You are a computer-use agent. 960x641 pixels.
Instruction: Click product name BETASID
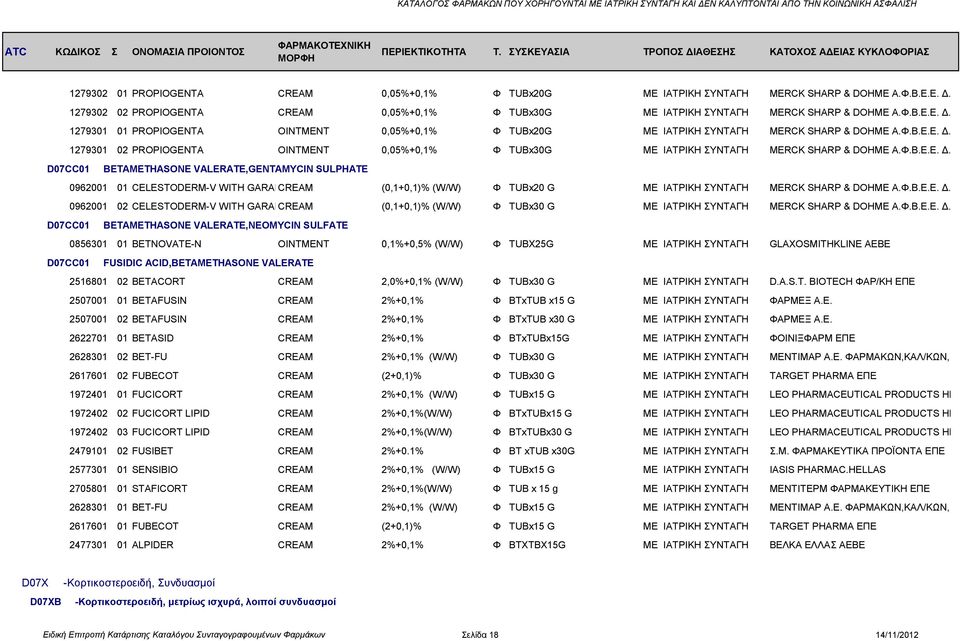click(x=152, y=338)
